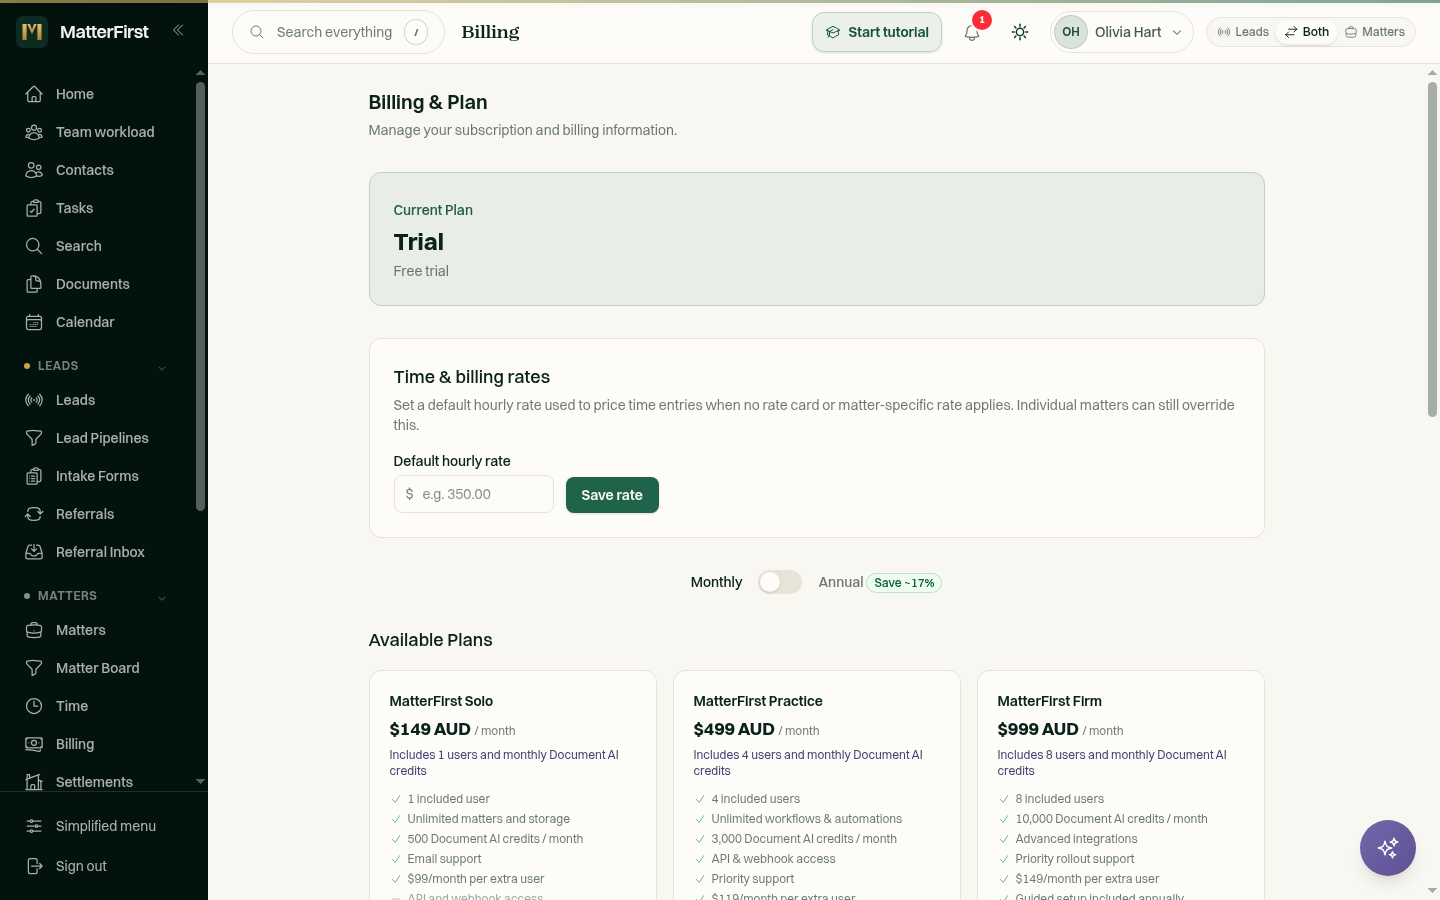Open Matter Board funnel icon

point(34,668)
